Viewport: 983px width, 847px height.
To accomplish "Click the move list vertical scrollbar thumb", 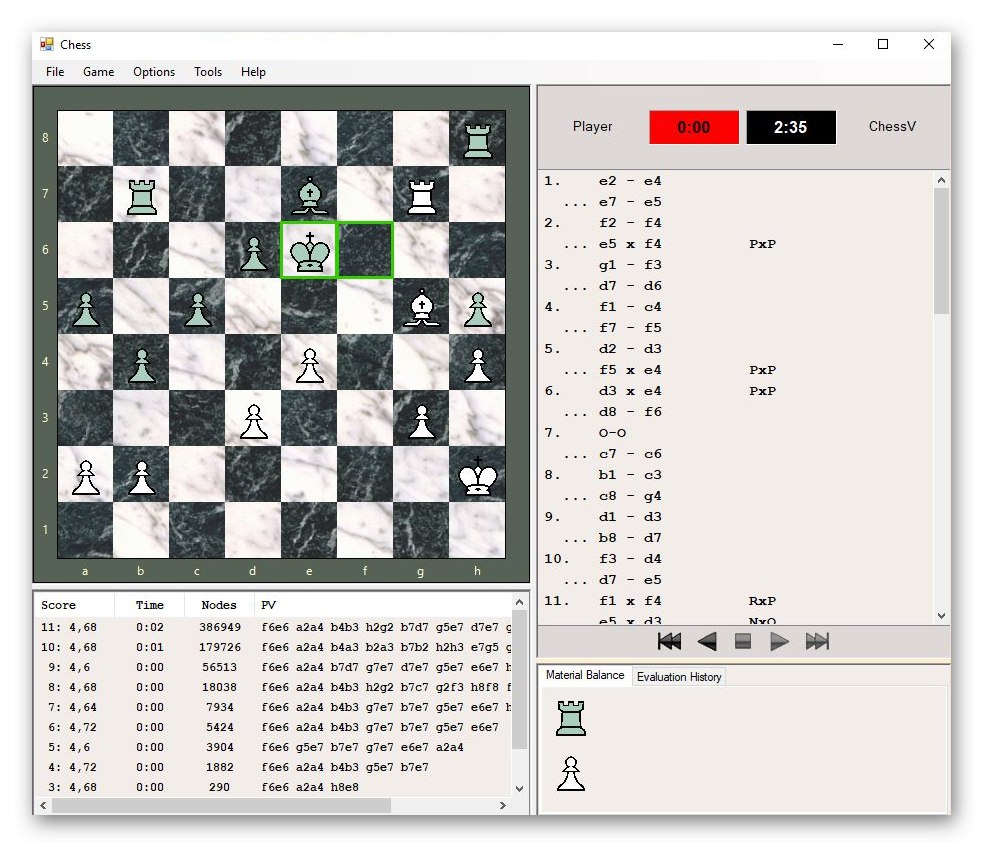I will point(941,251).
